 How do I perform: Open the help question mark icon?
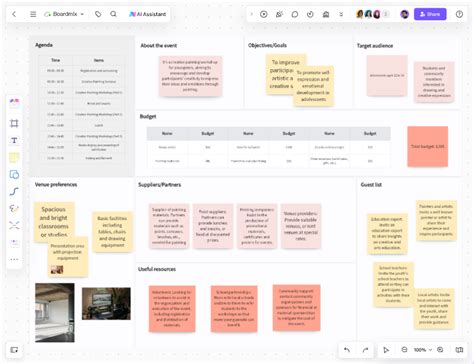click(459, 14)
